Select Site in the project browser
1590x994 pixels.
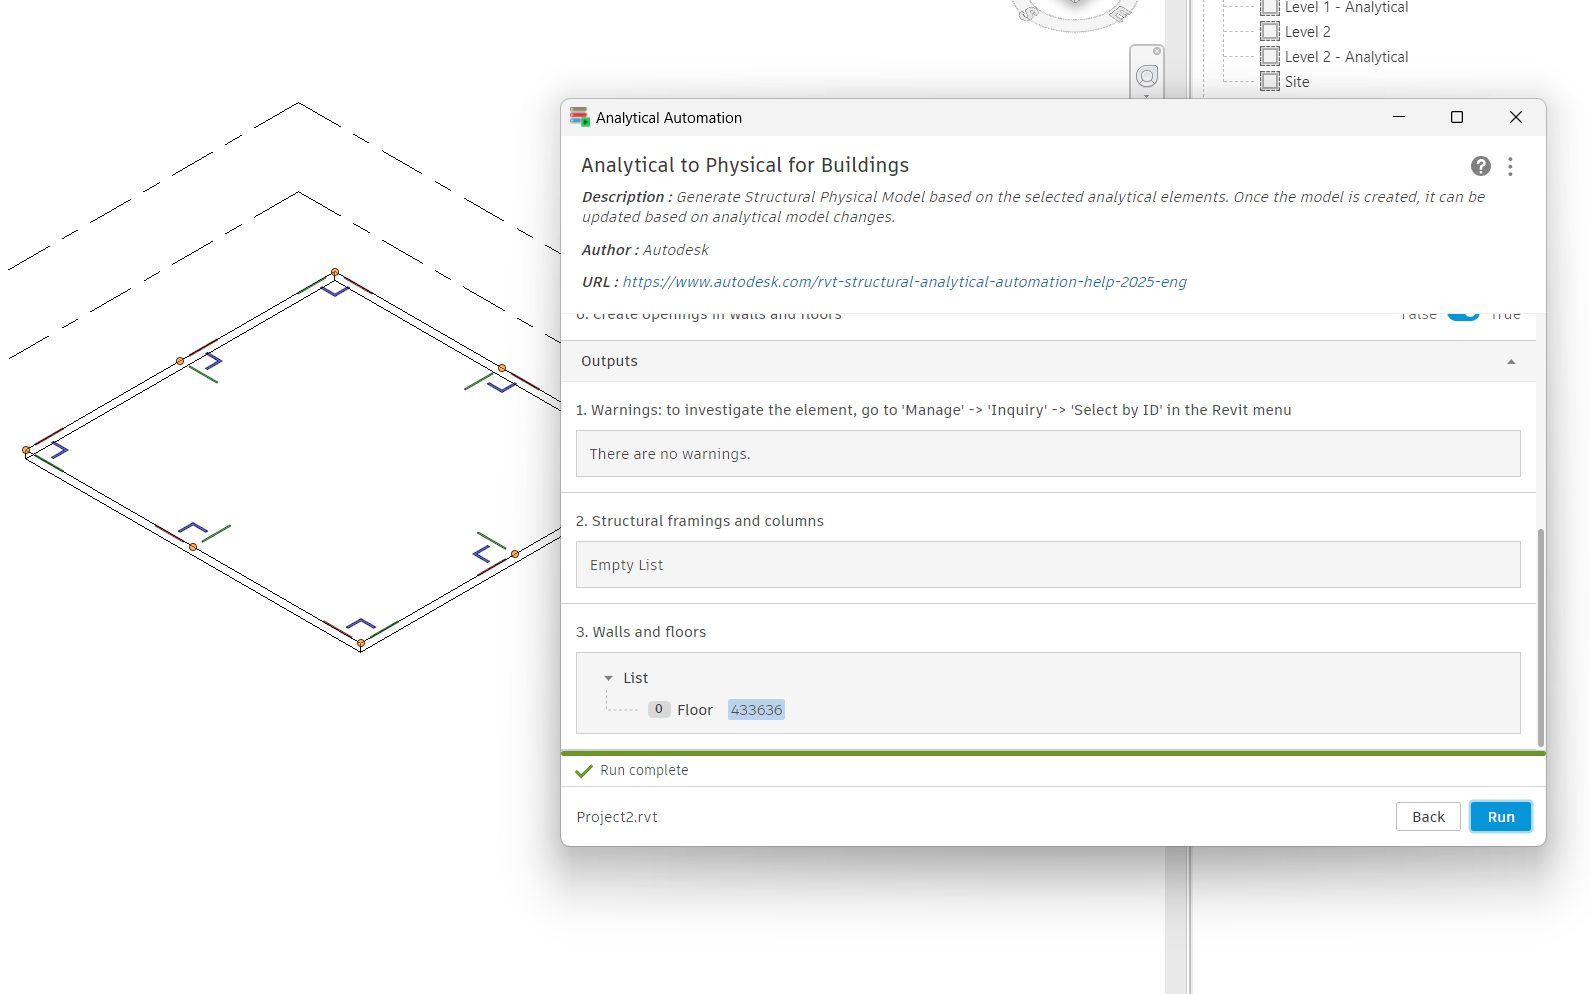pyautogui.click(x=1297, y=82)
